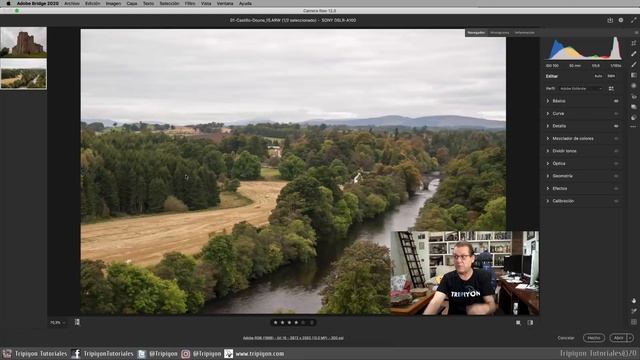Select the Adjustment Brush tool

[633, 64]
